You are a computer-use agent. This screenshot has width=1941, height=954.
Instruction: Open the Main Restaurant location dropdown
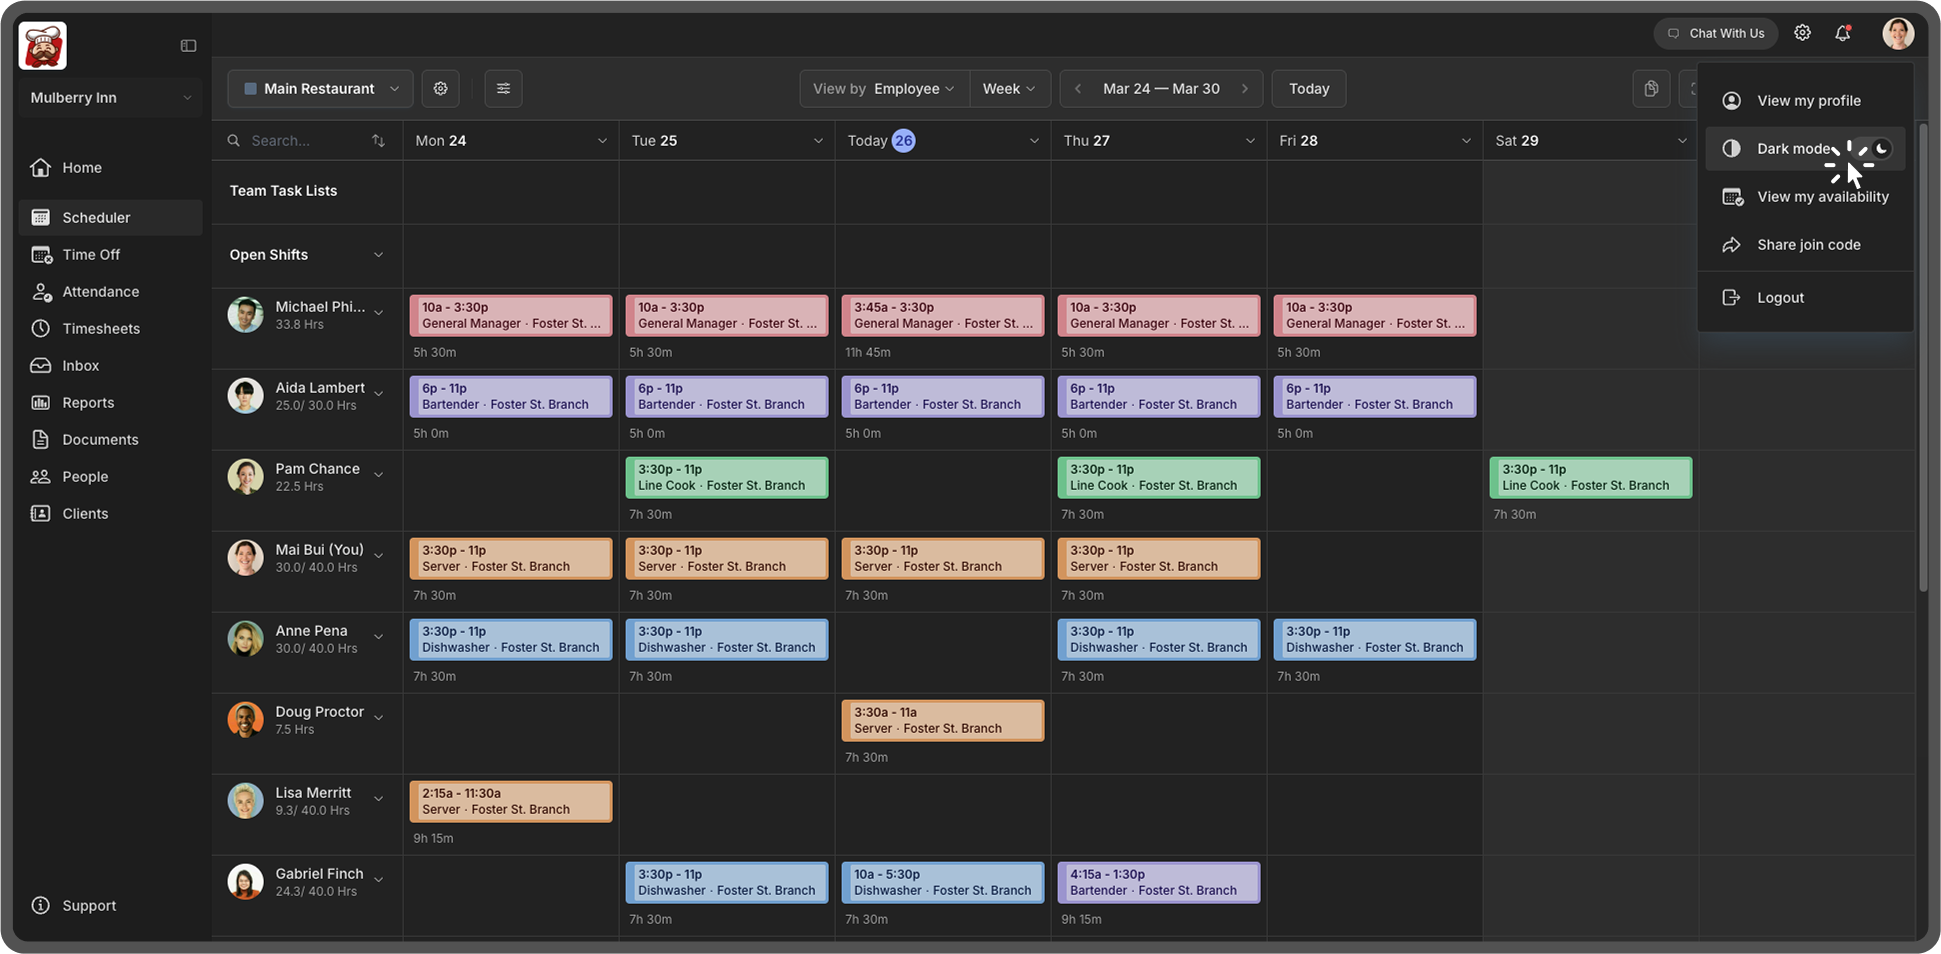[x=320, y=88]
